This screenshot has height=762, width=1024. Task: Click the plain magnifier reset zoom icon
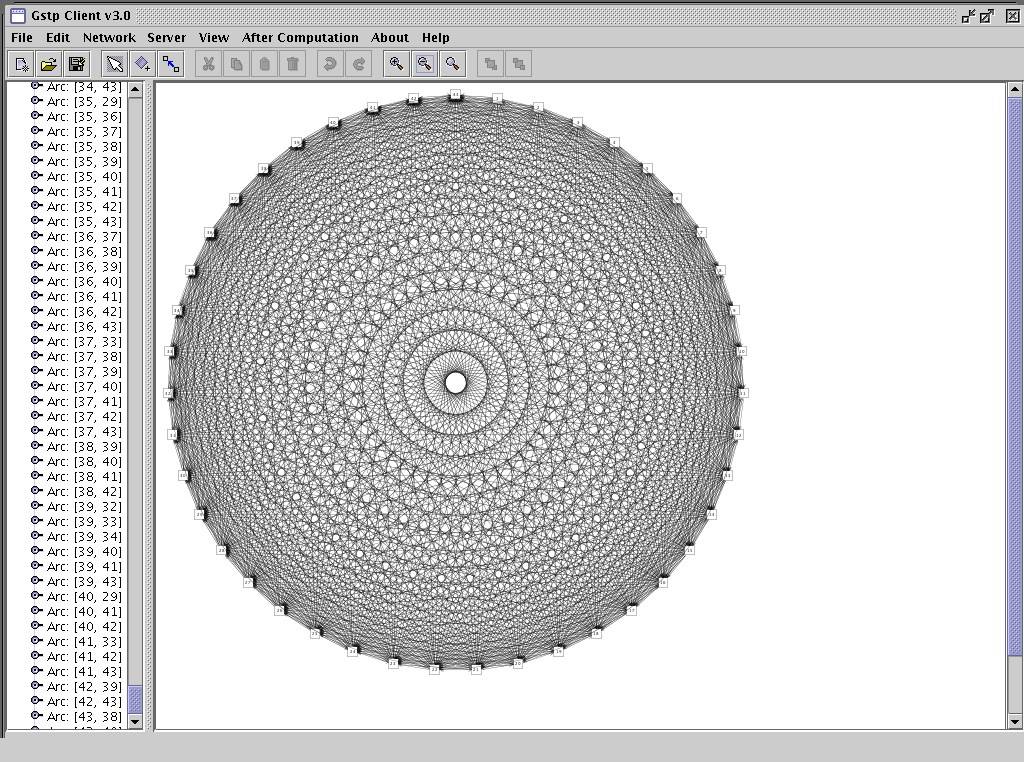(453, 64)
